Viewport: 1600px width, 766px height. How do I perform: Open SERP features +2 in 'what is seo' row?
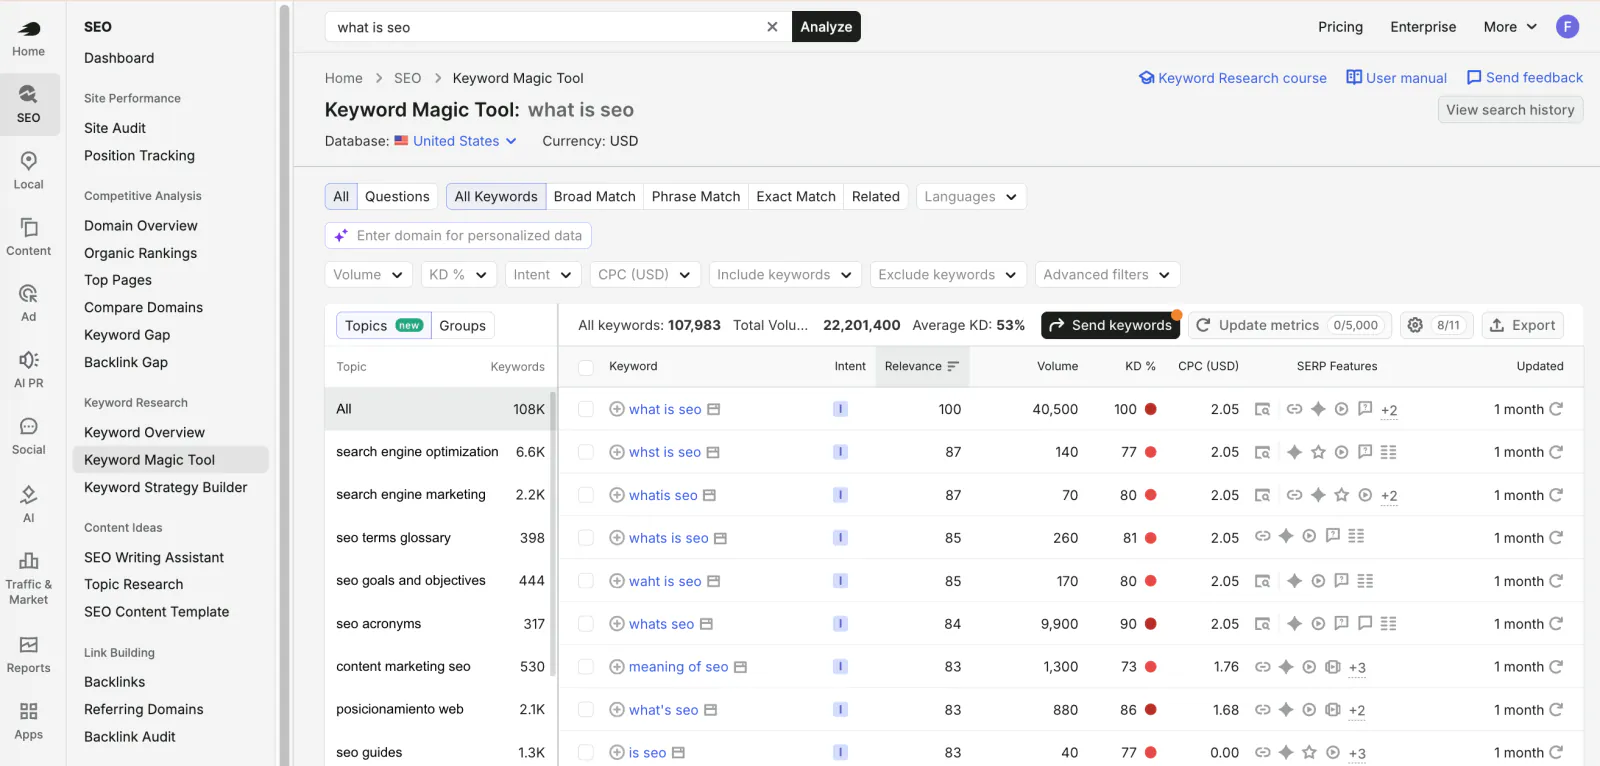point(1389,410)
